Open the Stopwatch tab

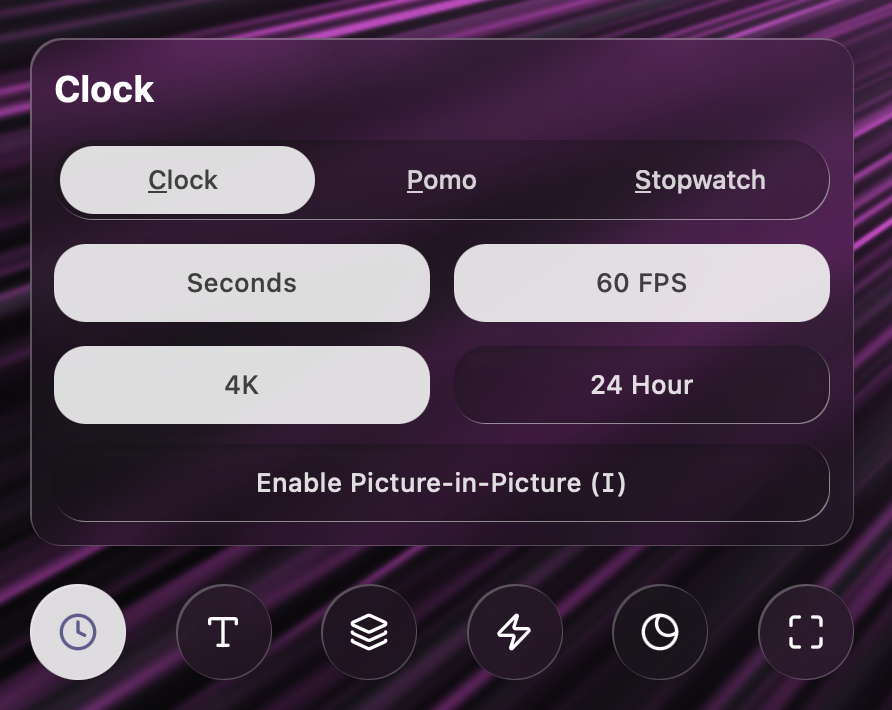[699, 180]
